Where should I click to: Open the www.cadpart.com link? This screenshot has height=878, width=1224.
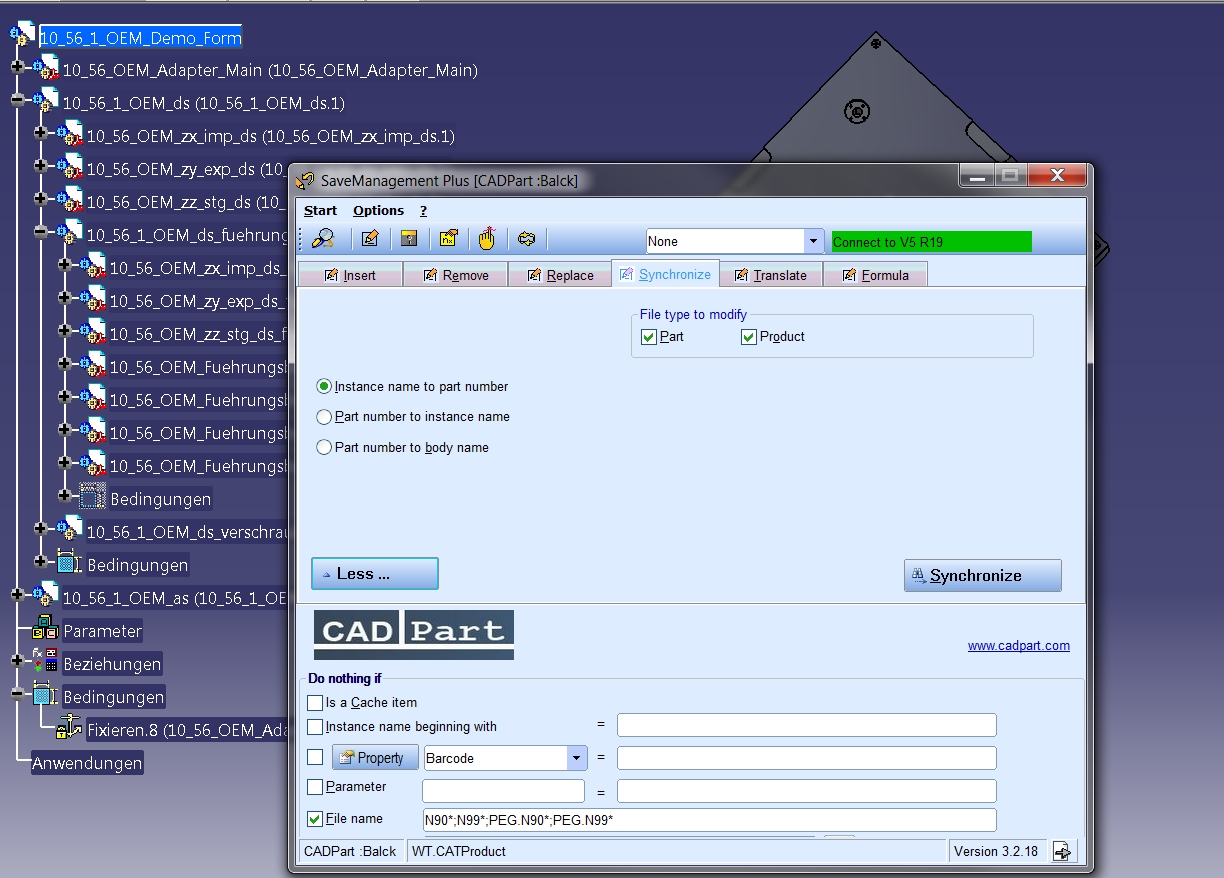tap(1019, 646)
